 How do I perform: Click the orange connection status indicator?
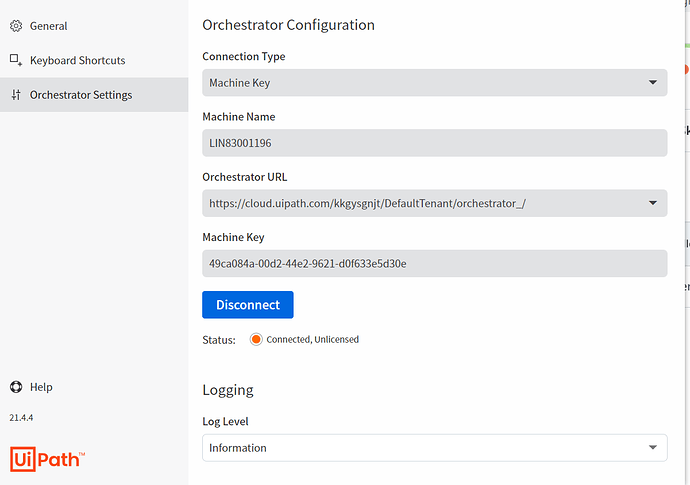(256, 339)
